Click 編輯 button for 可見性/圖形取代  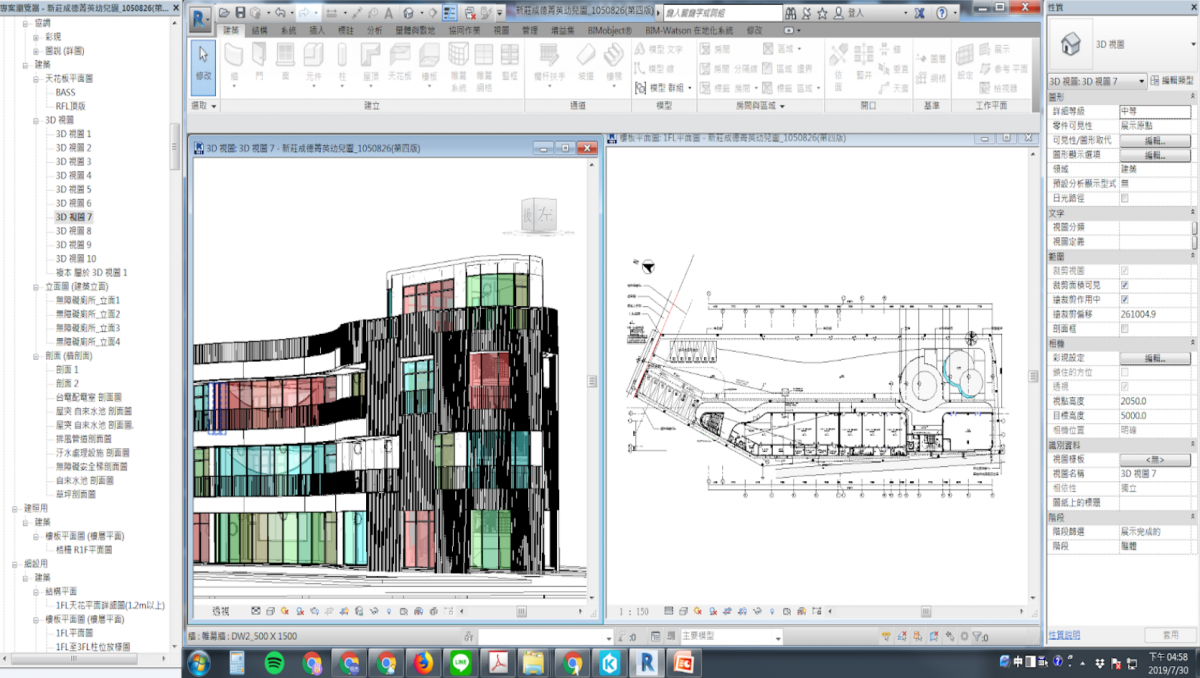(x=1154, y=141)
